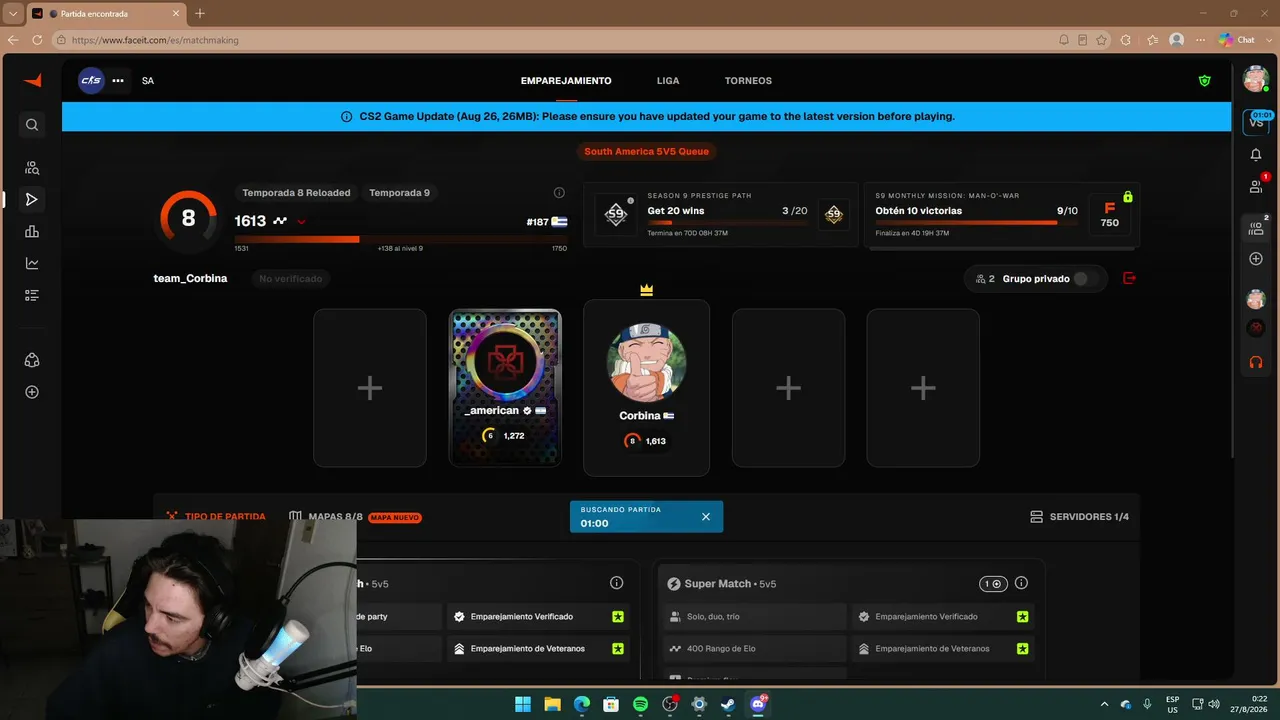Click the Super Match Emparejamiento Verificado option

click(x=943, y=617)
